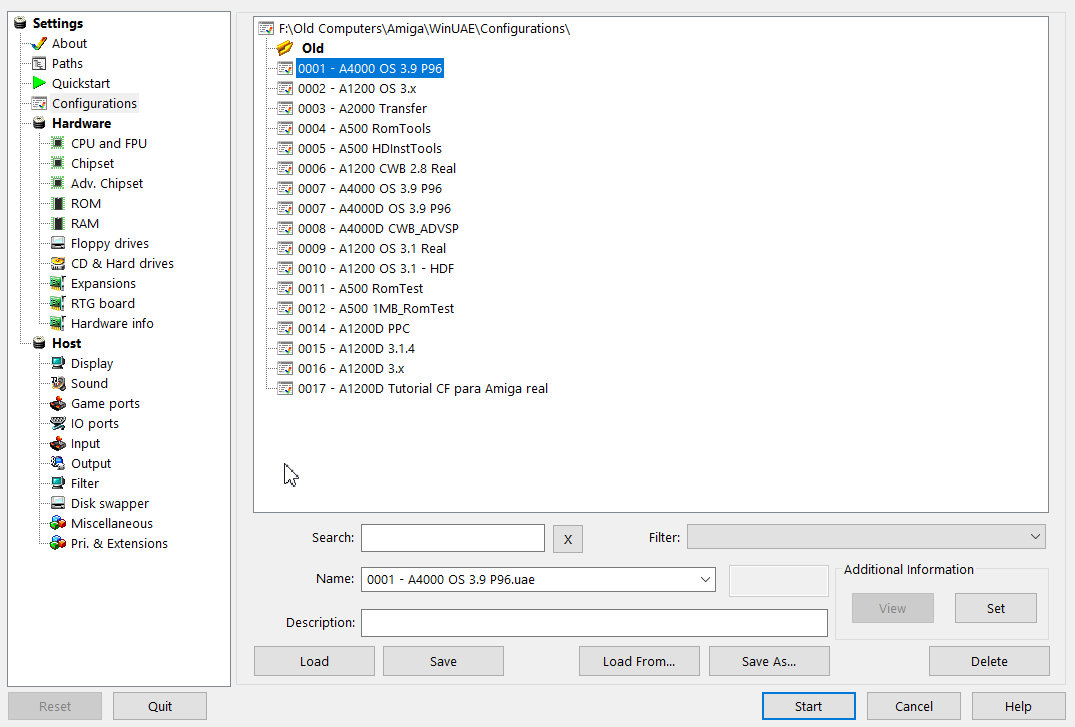Select config 0005 - A500 HDInstTools
Viewport: 1075px width, 727px height.
(370, 148)
